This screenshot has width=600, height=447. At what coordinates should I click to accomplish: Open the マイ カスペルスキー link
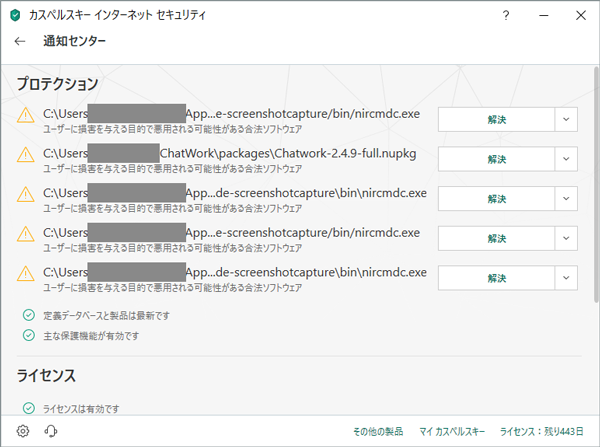[452, 431]
